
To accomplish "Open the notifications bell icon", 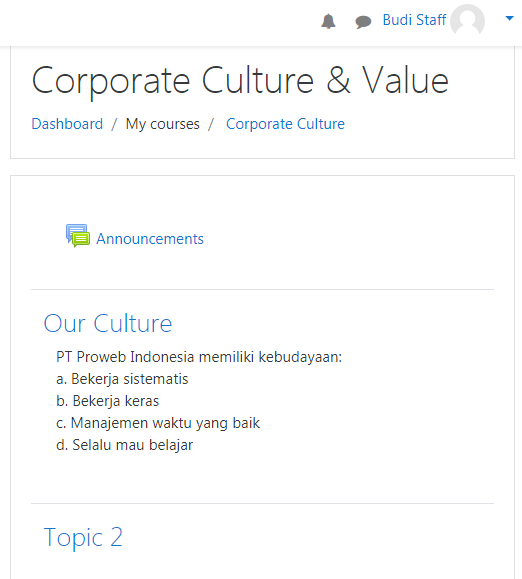I will [x=328, y=21].
